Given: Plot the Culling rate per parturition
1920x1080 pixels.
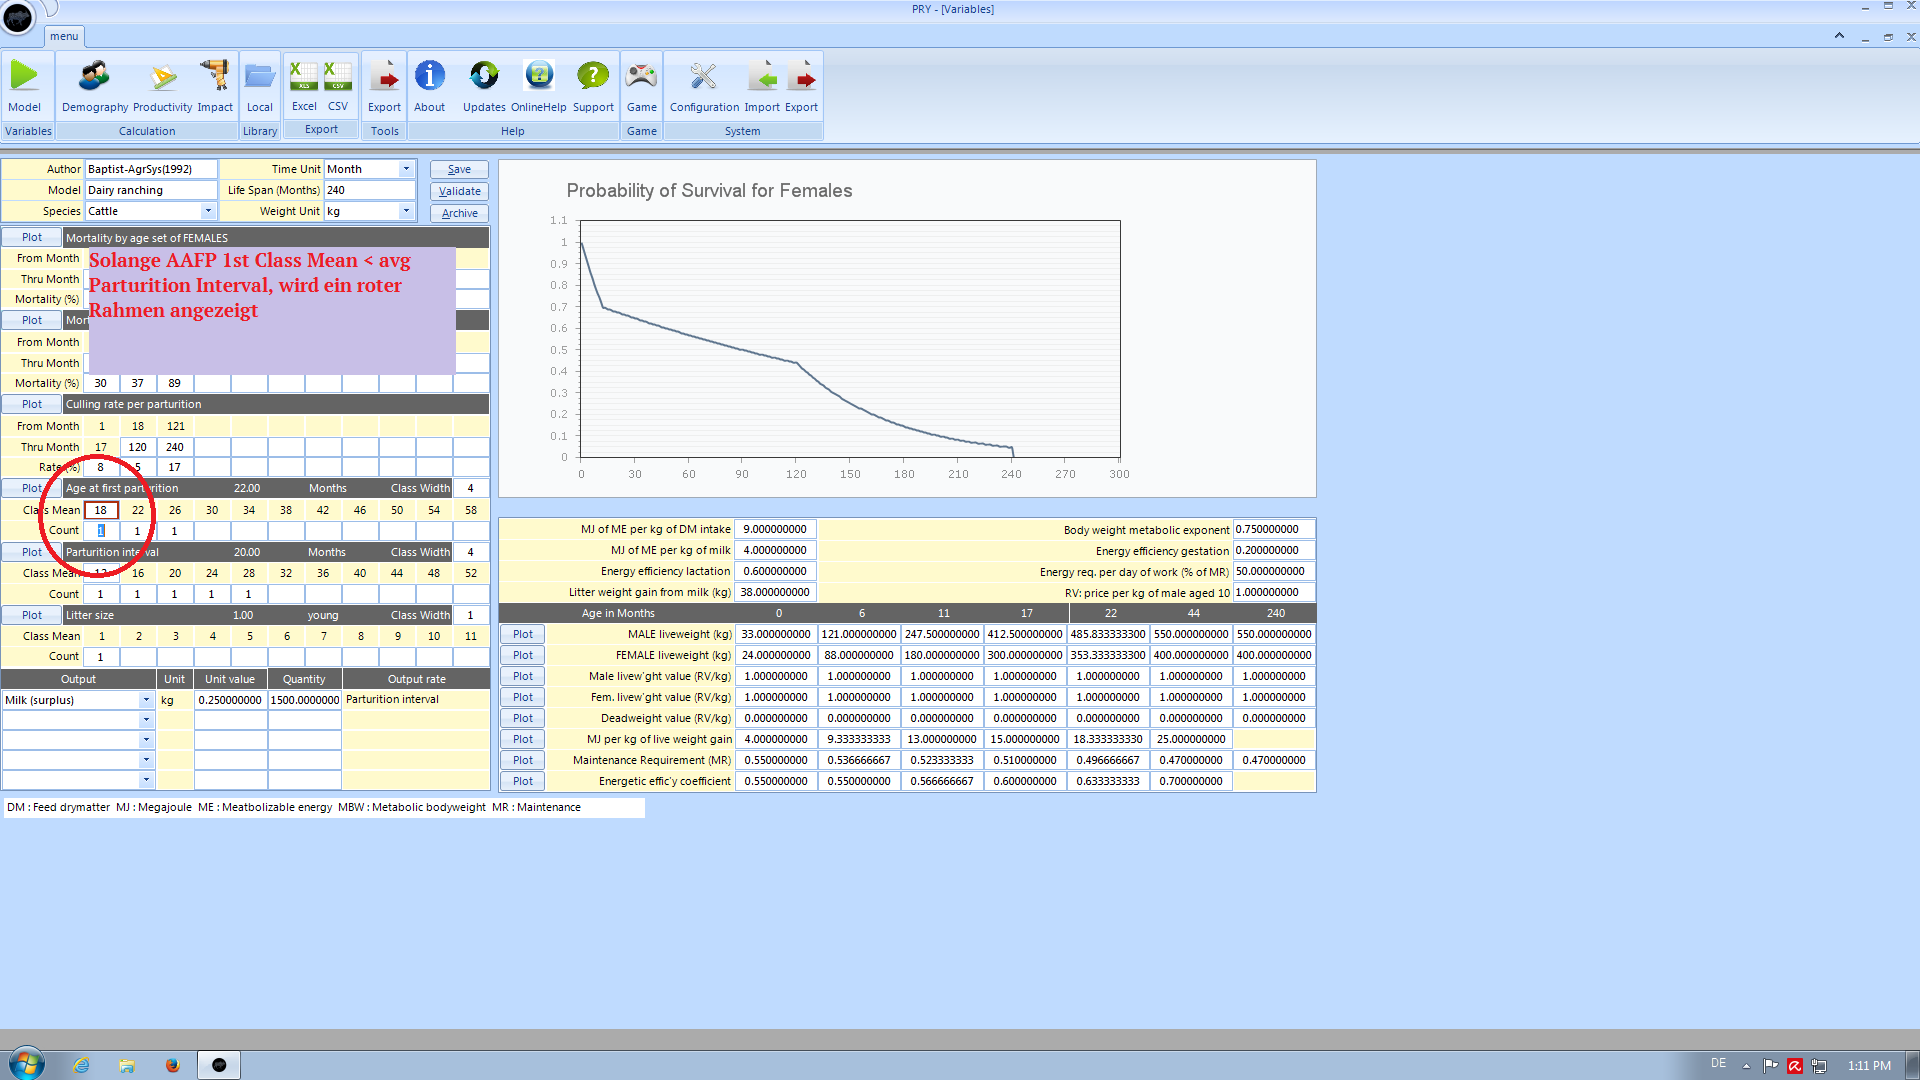Looking at the screenshot, I should click(32, 404).
